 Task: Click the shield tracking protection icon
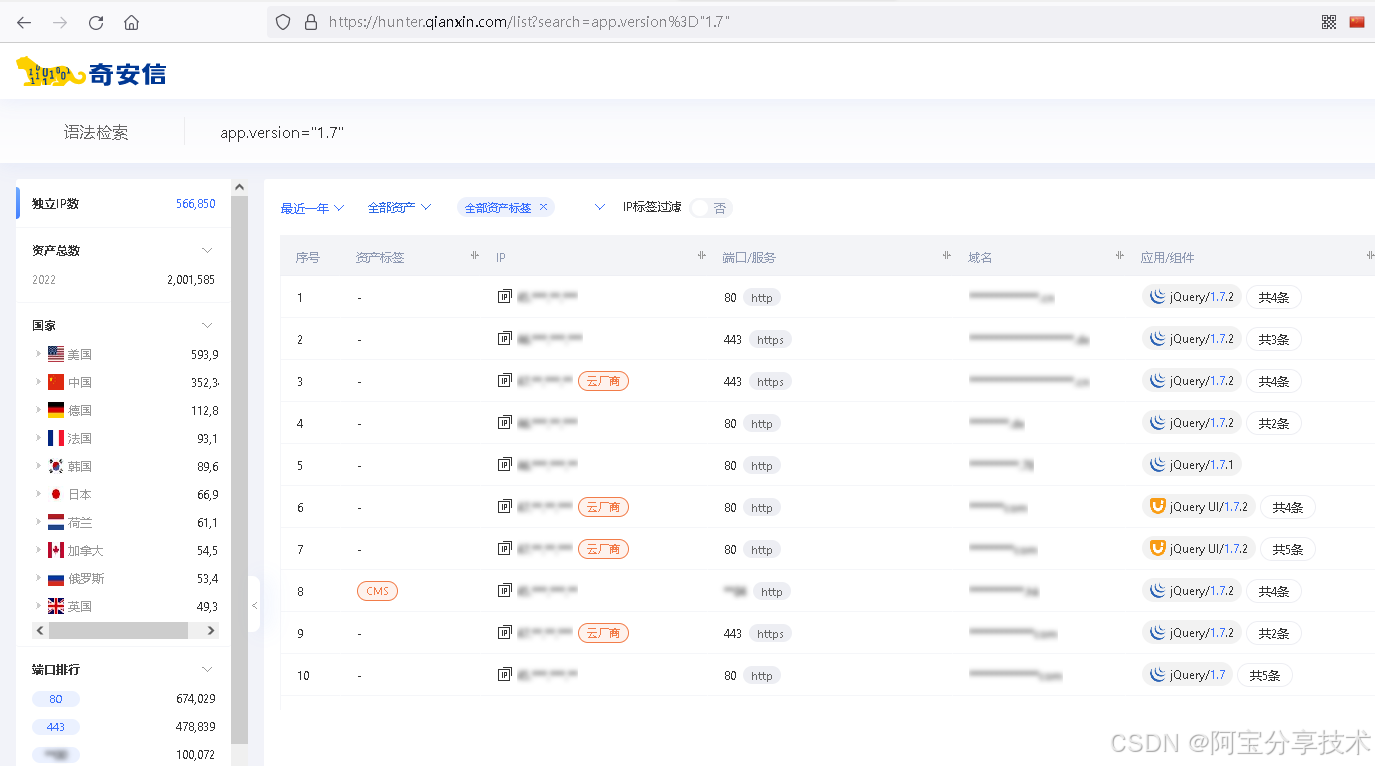tap(283, 22)
